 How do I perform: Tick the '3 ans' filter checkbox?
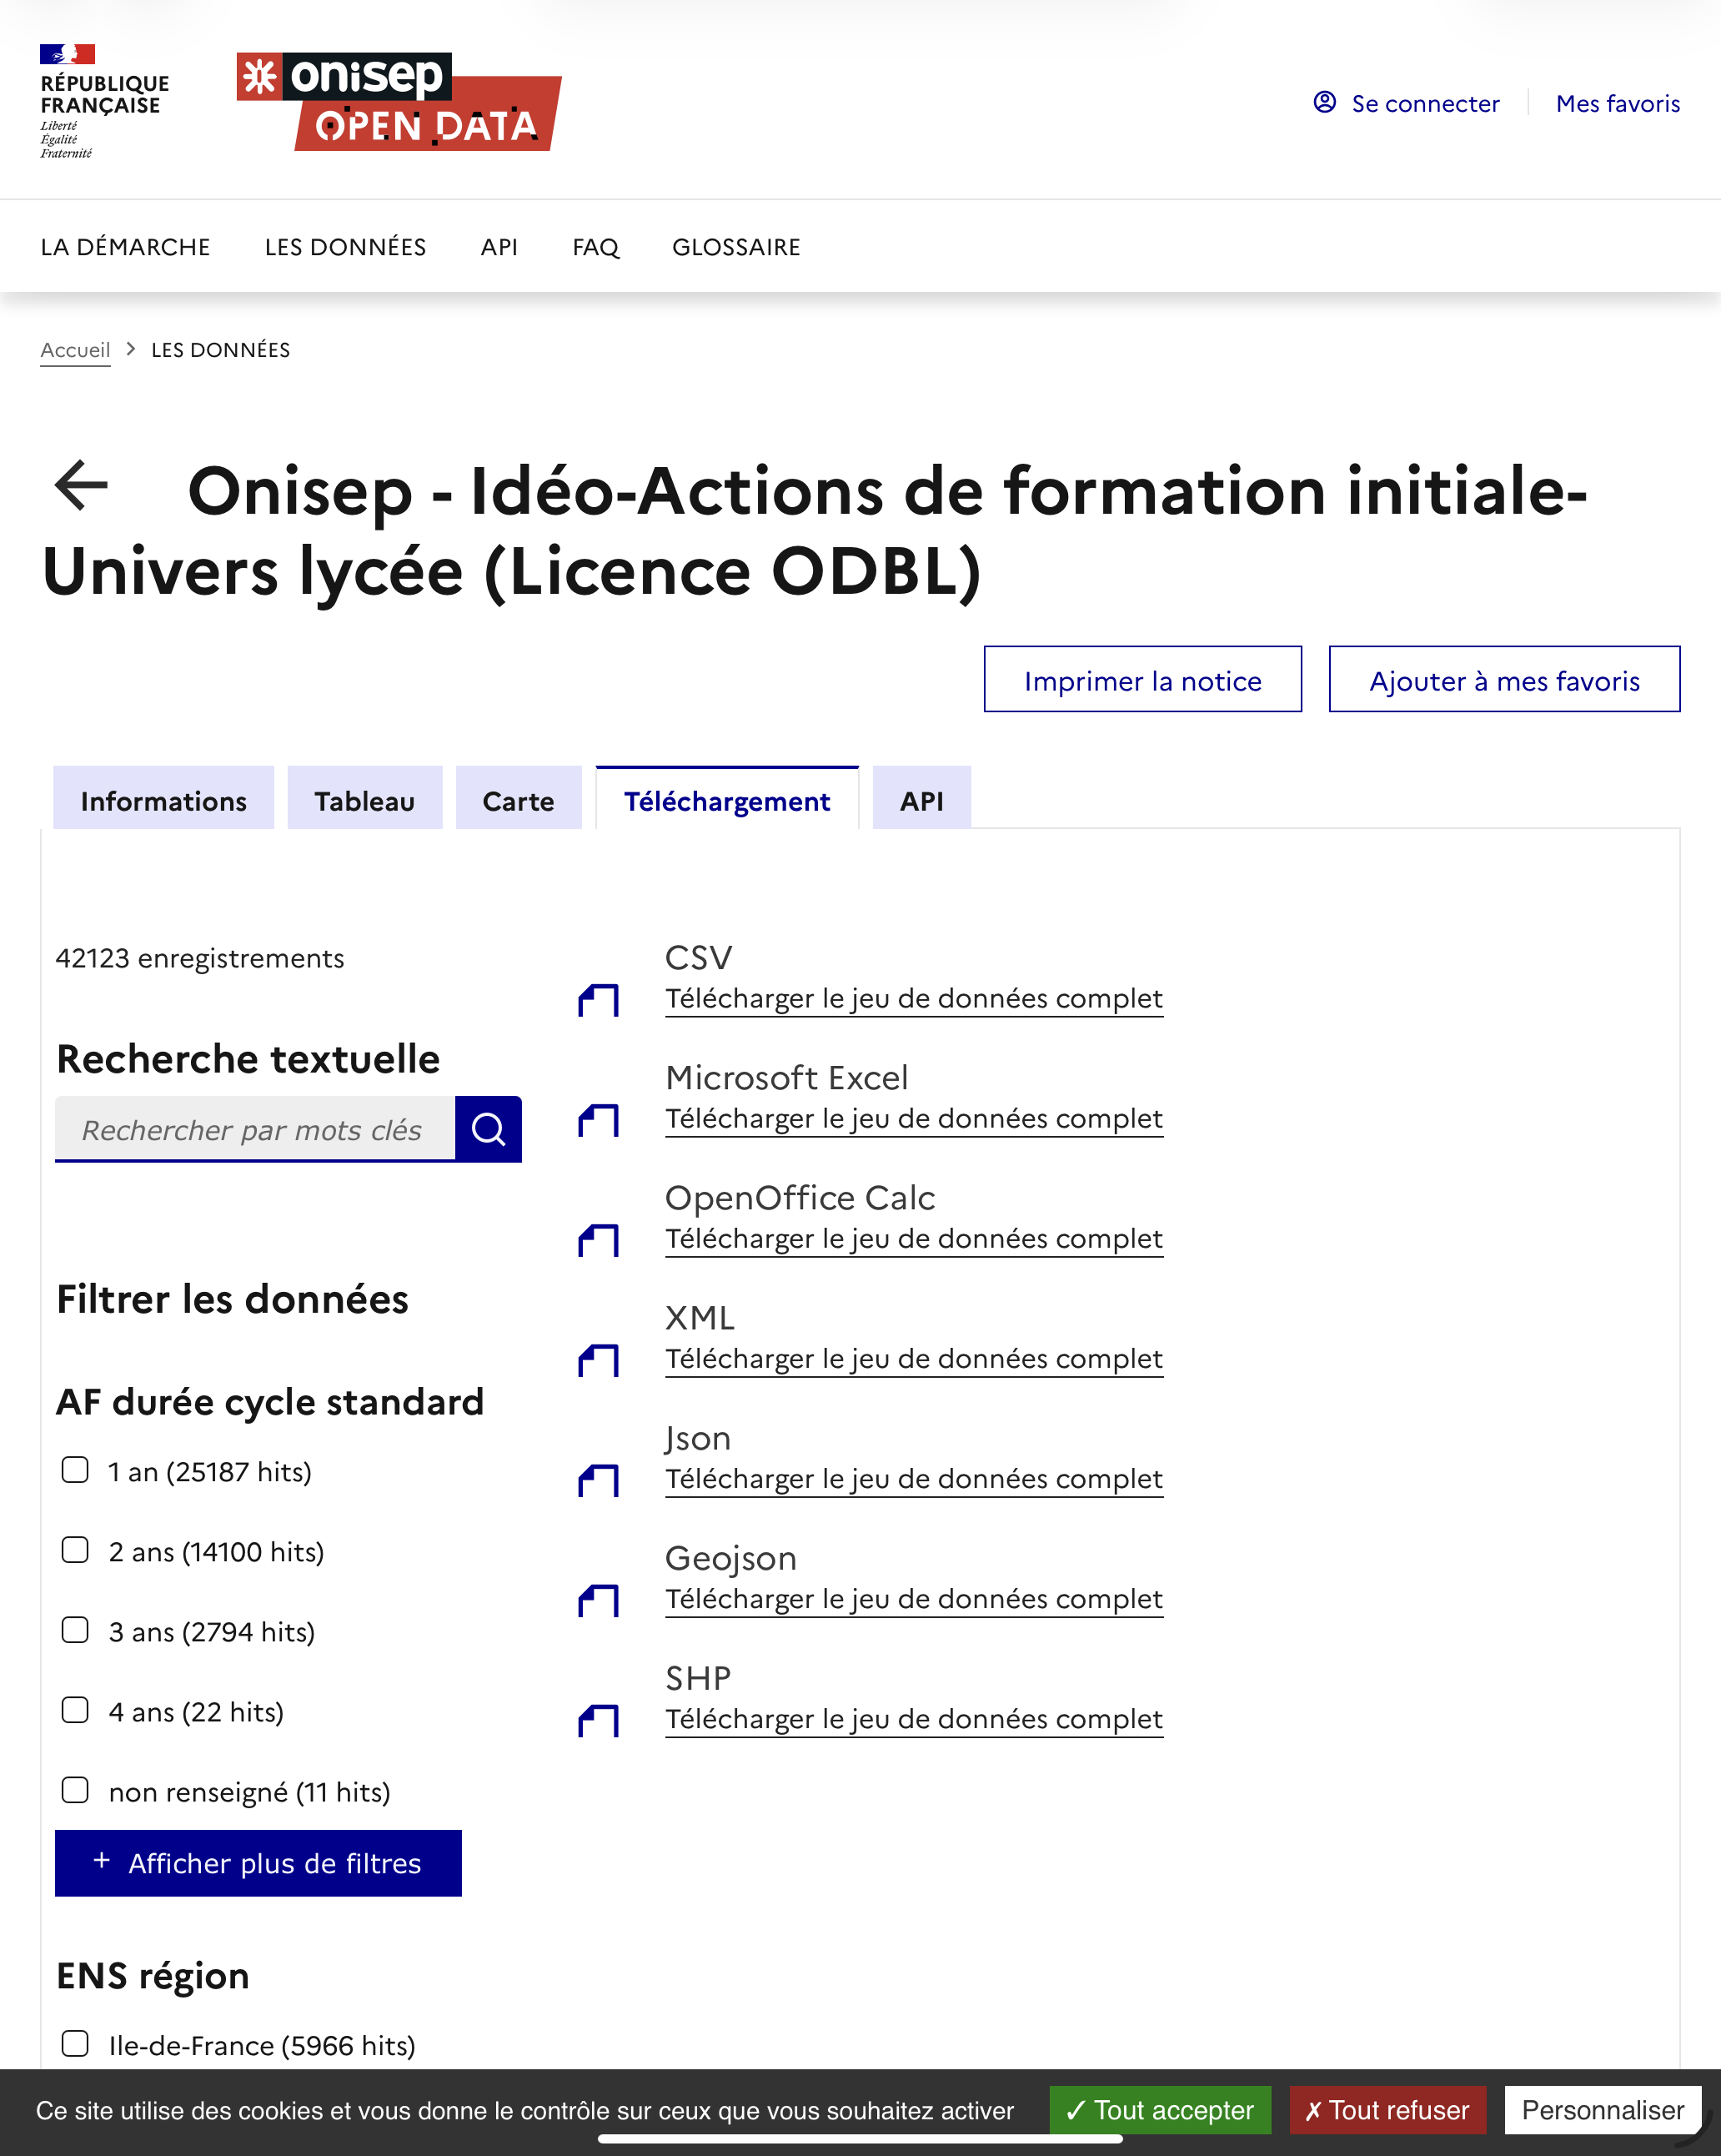coord(75,1630)
